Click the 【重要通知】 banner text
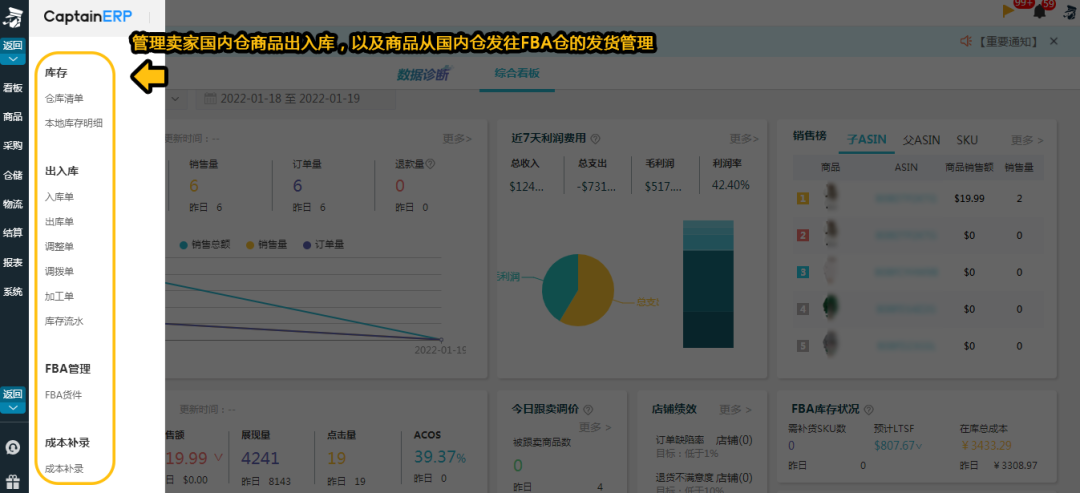The width and height of the screenshot is (1080, 493). click(1008, 41)
